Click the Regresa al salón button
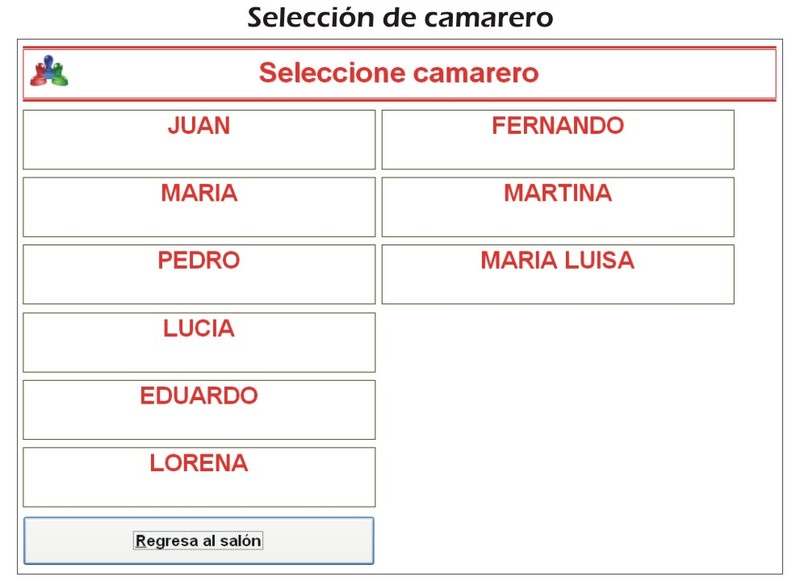This screenshot has height=585, width=800. click(199, 541)
